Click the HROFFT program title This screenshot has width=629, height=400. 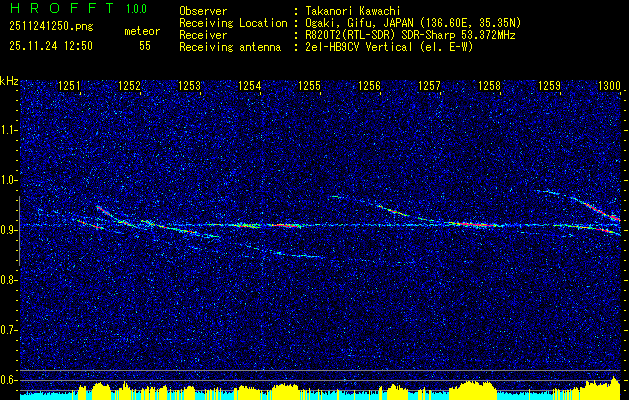point(63,8)
